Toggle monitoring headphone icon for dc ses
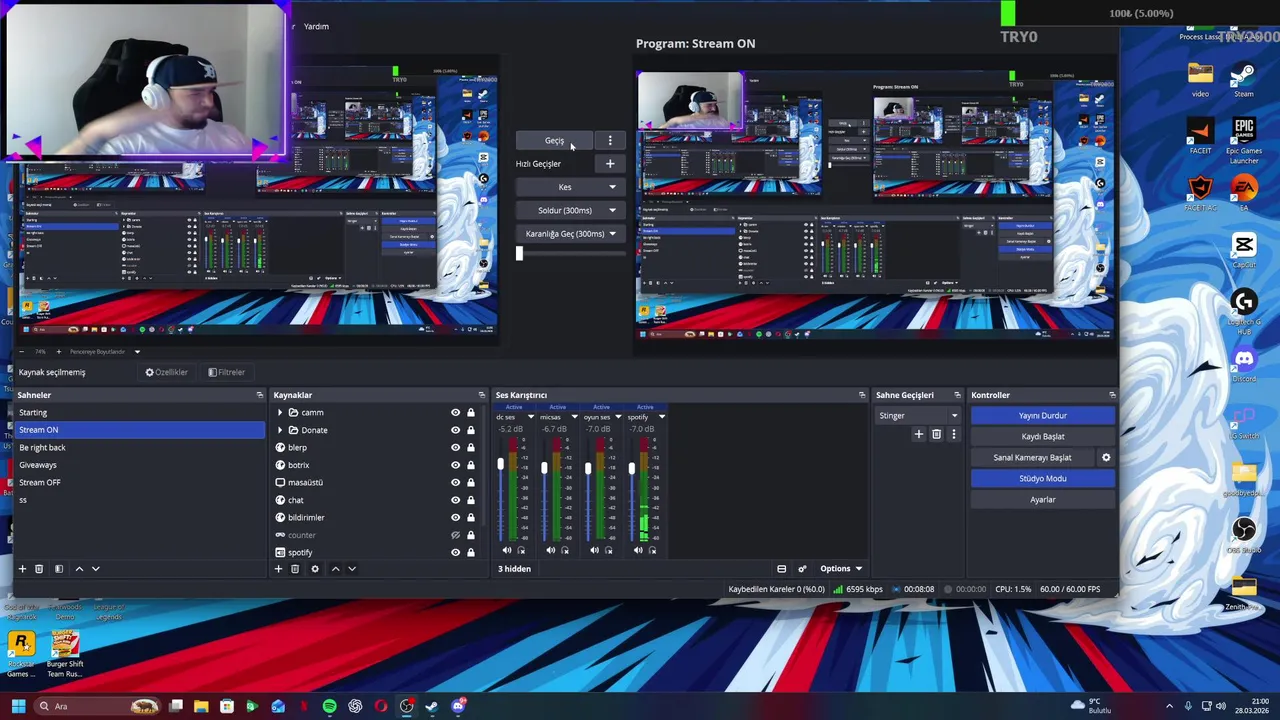This screenshot has height=720, width=1280. click(521, 550)
